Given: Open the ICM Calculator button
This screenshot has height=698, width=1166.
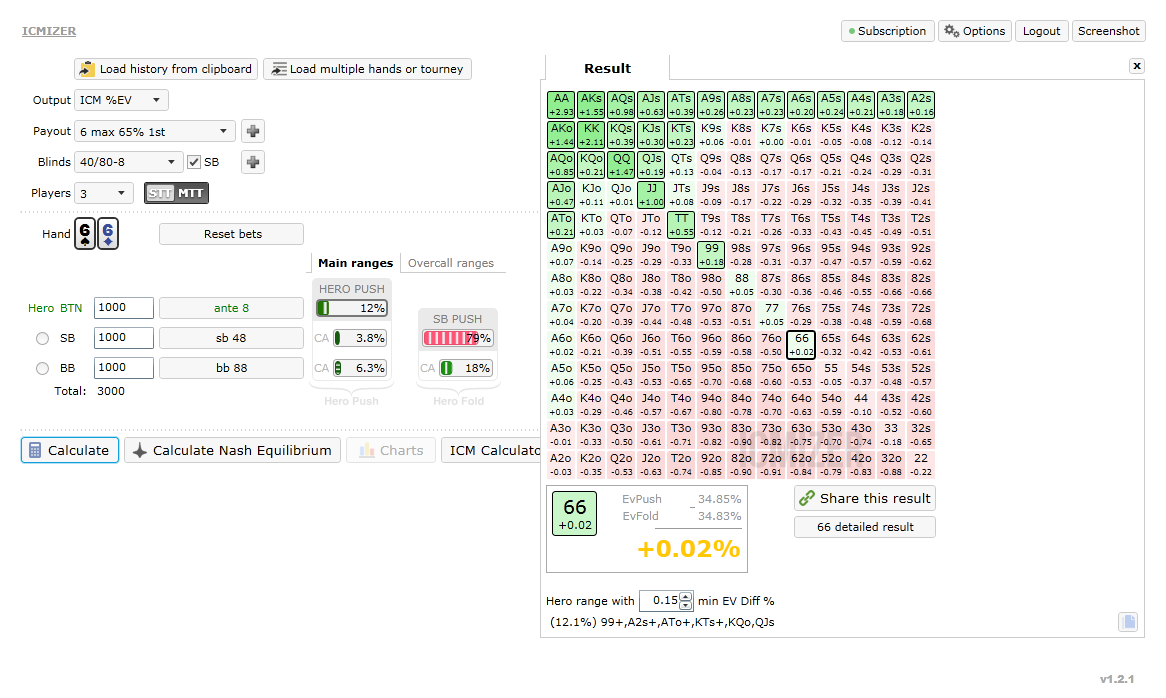Looking at the screenshot, I should 491,450.
